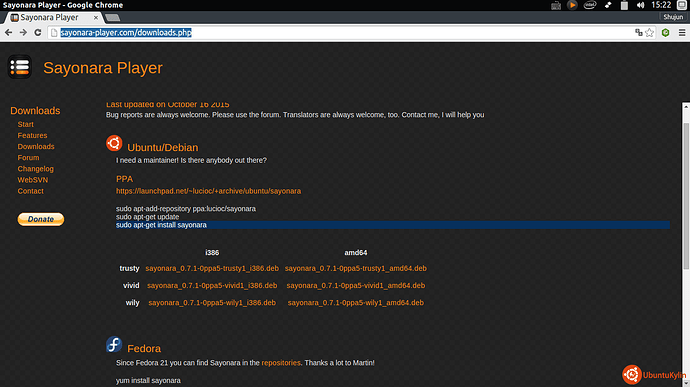Click the Fedora section heading

(x=144, y=349)
